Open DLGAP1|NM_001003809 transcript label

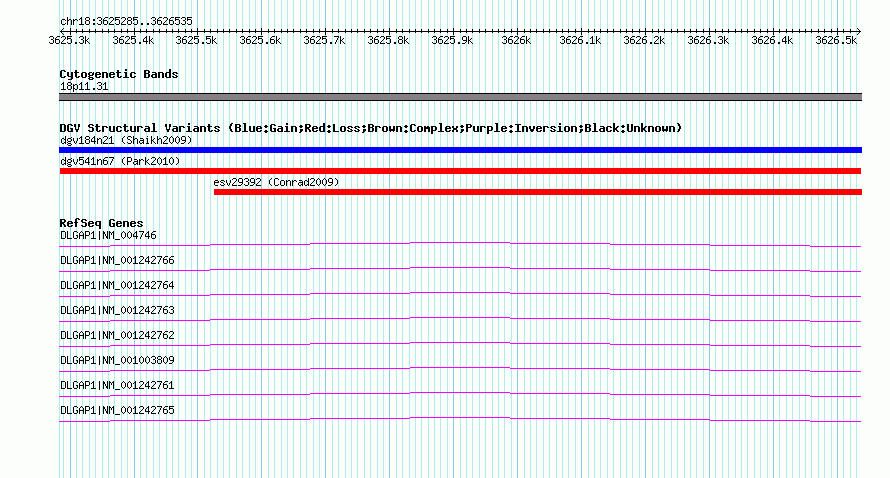pyautogui.click(x=117, y=360)
